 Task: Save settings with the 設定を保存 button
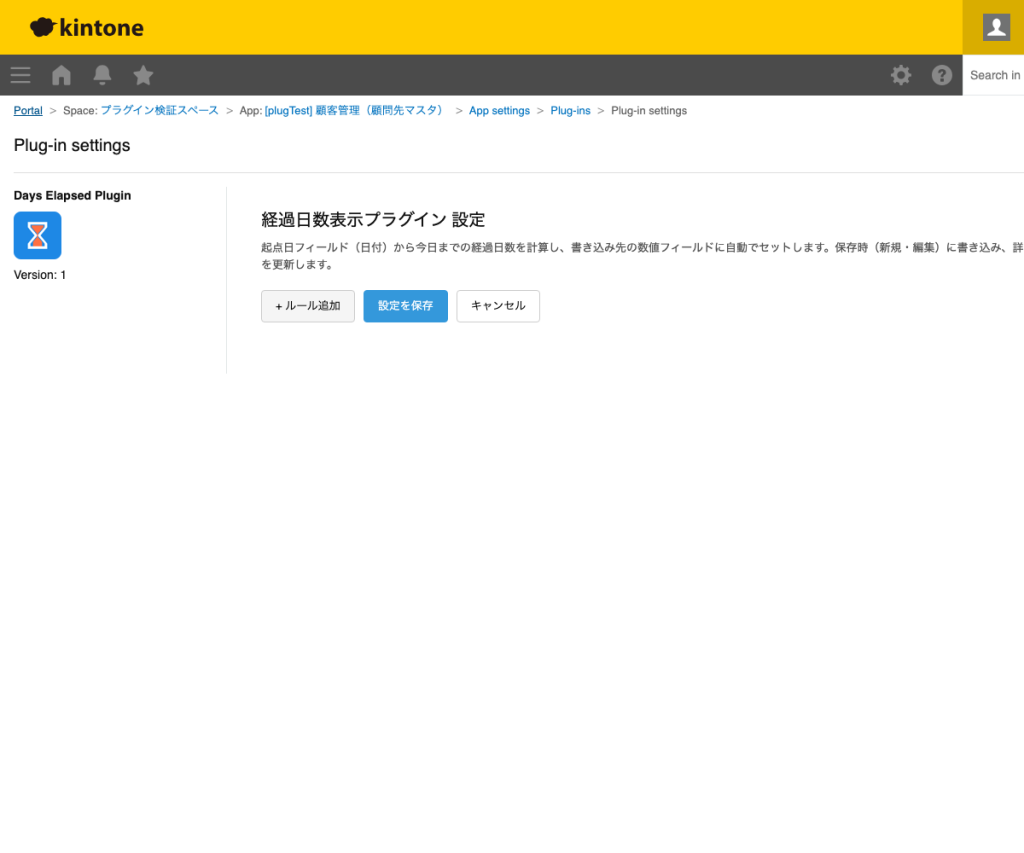(x=405, y=306)
